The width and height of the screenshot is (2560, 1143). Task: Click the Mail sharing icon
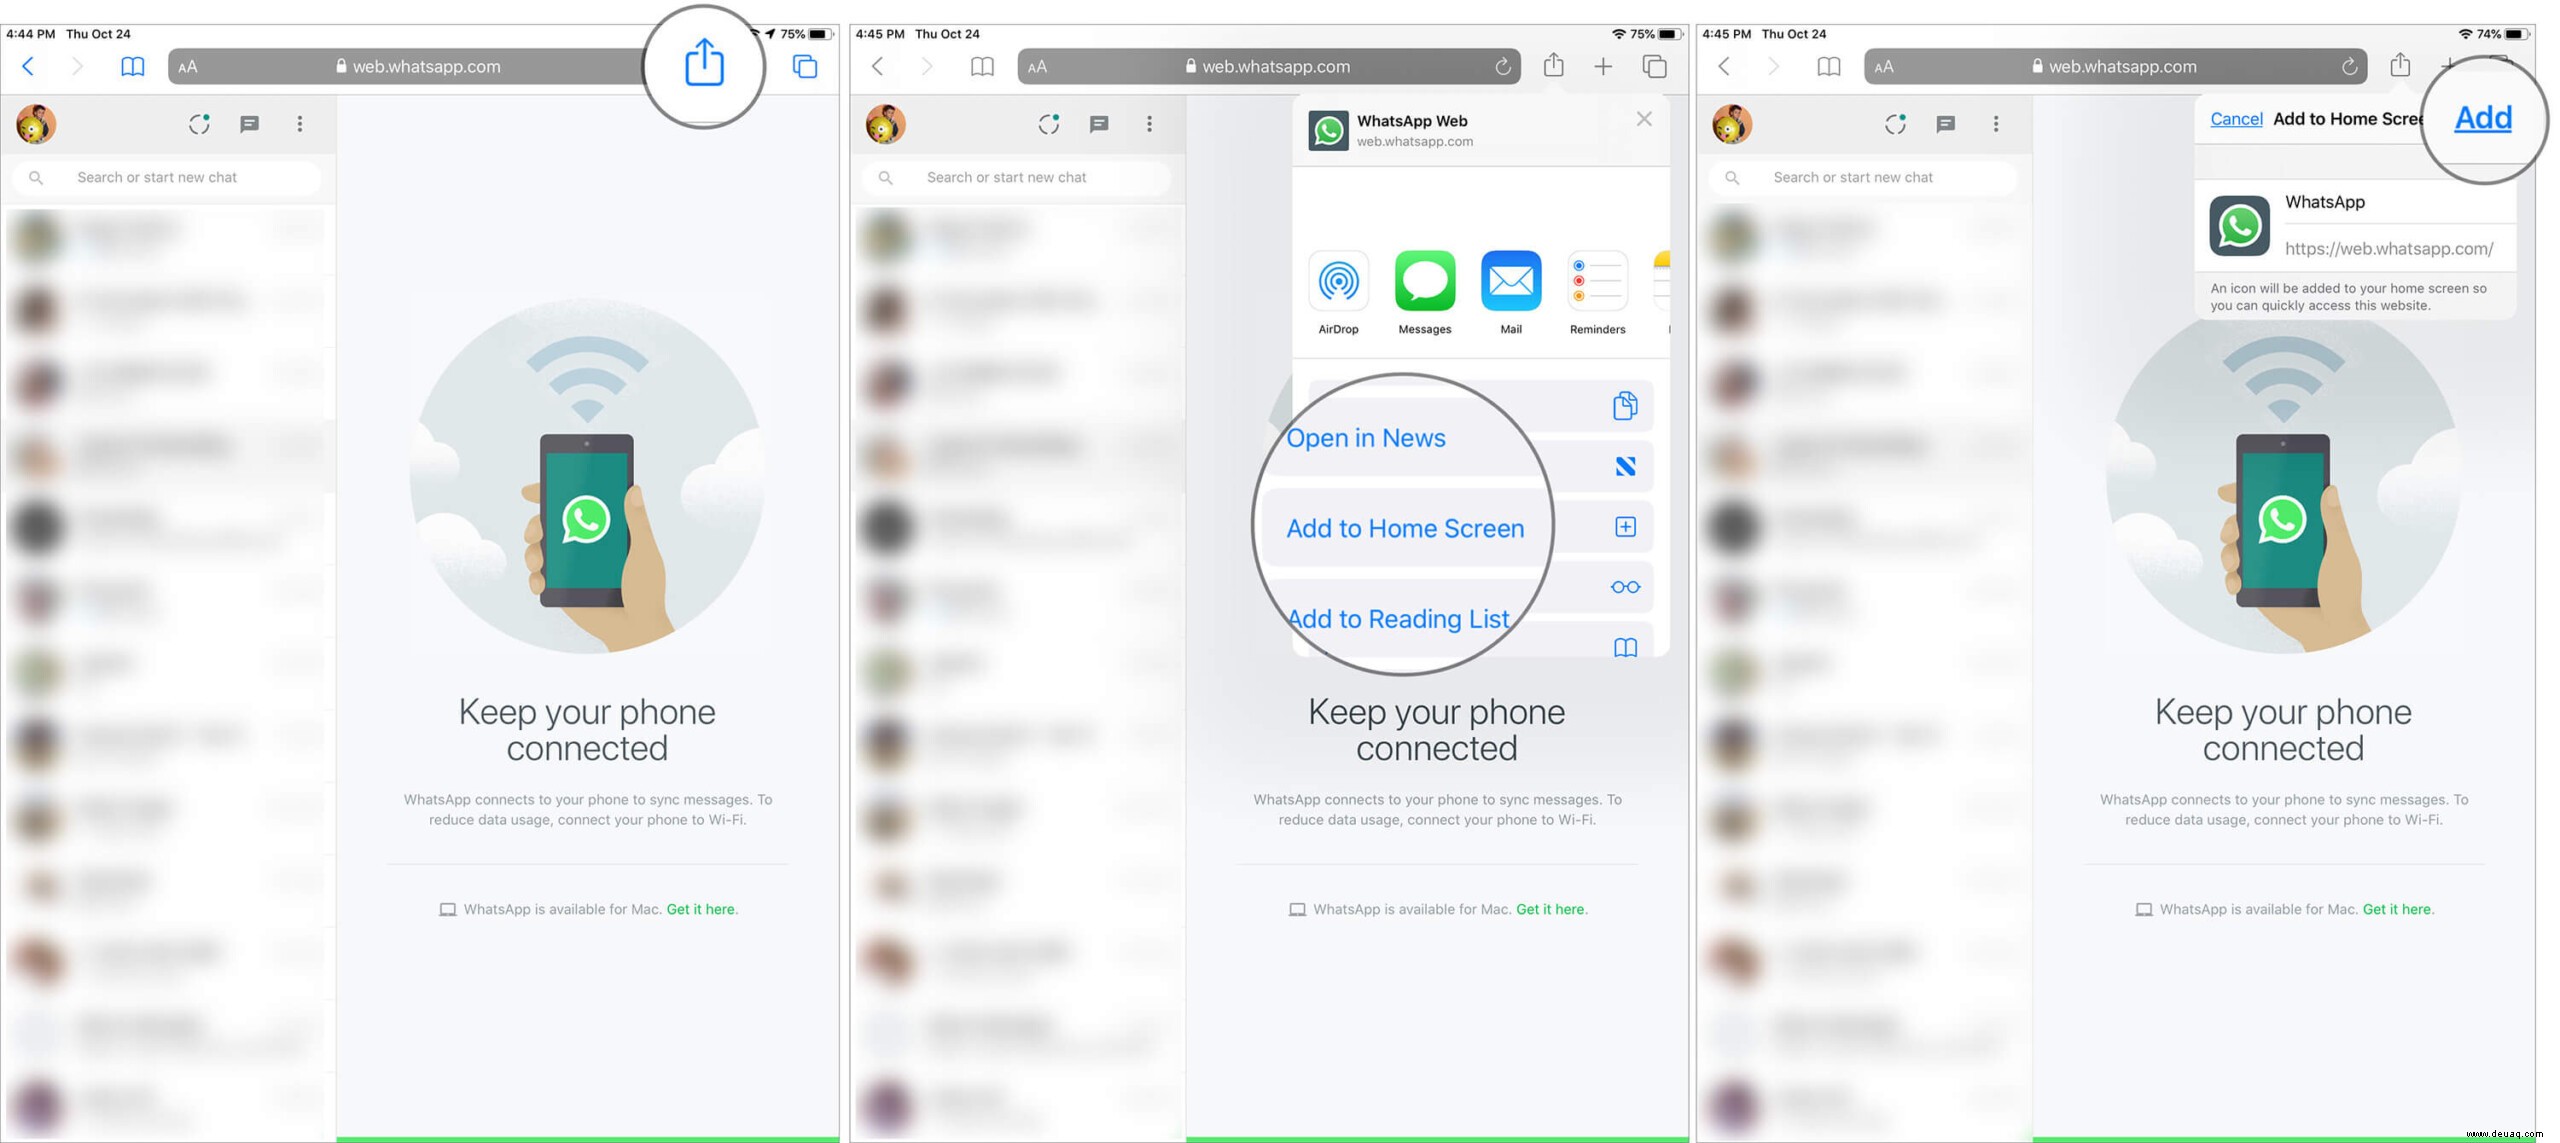(1509, 281)
